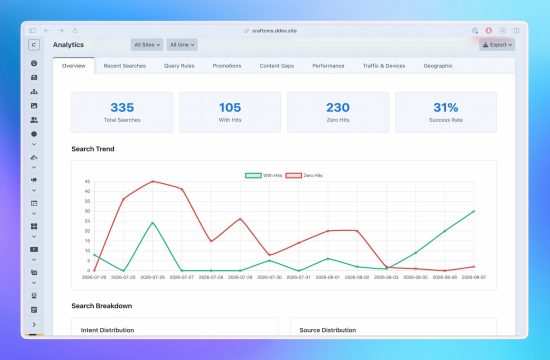Click the four-squares grid icon in sidebar

click(x=34, y=226)
